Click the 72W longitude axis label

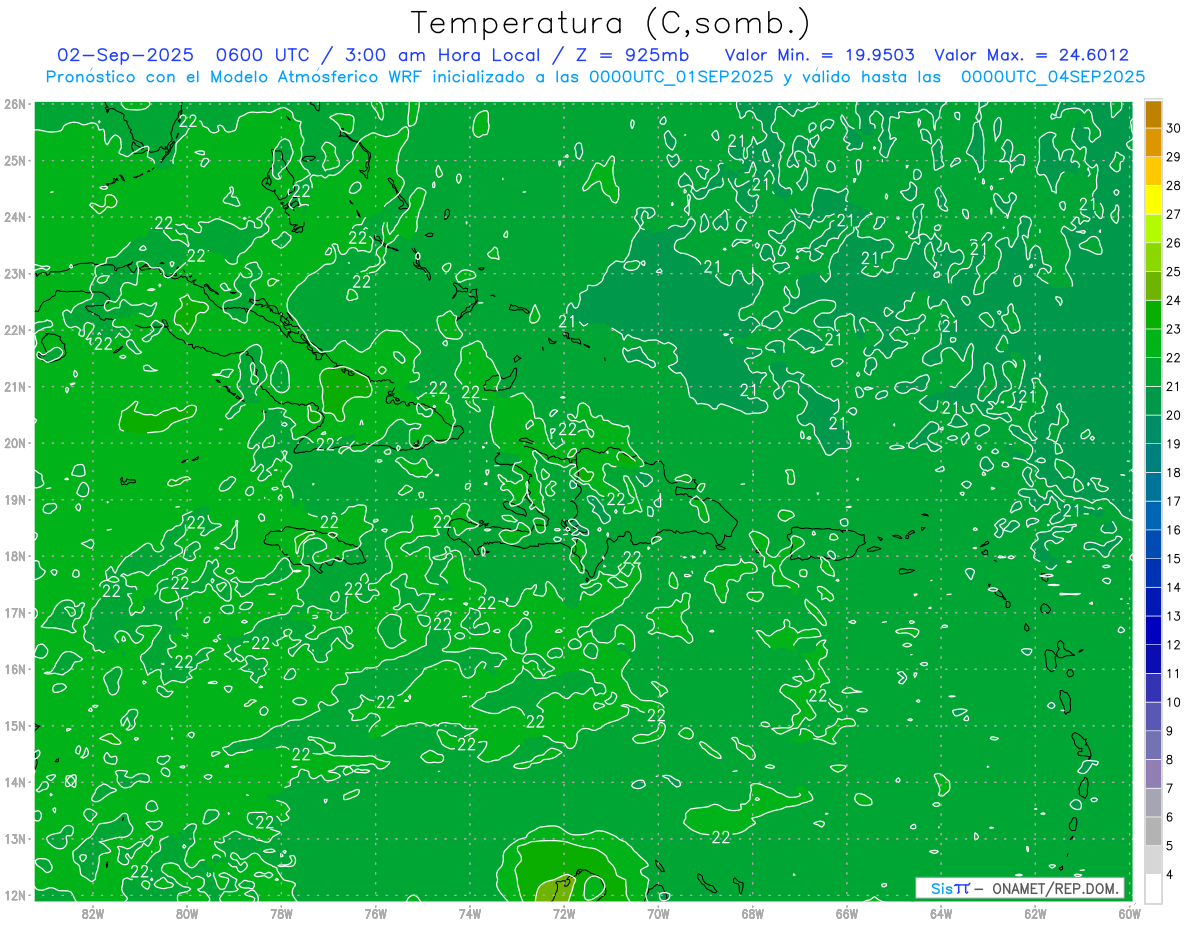pyautogui.click(x=564, y=913)
